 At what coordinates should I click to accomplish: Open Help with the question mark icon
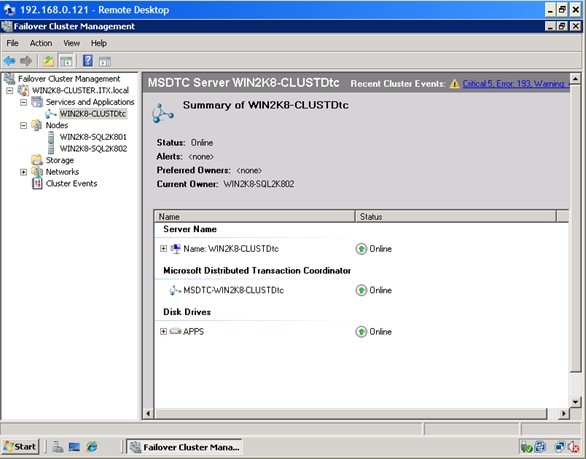[88, 61]
